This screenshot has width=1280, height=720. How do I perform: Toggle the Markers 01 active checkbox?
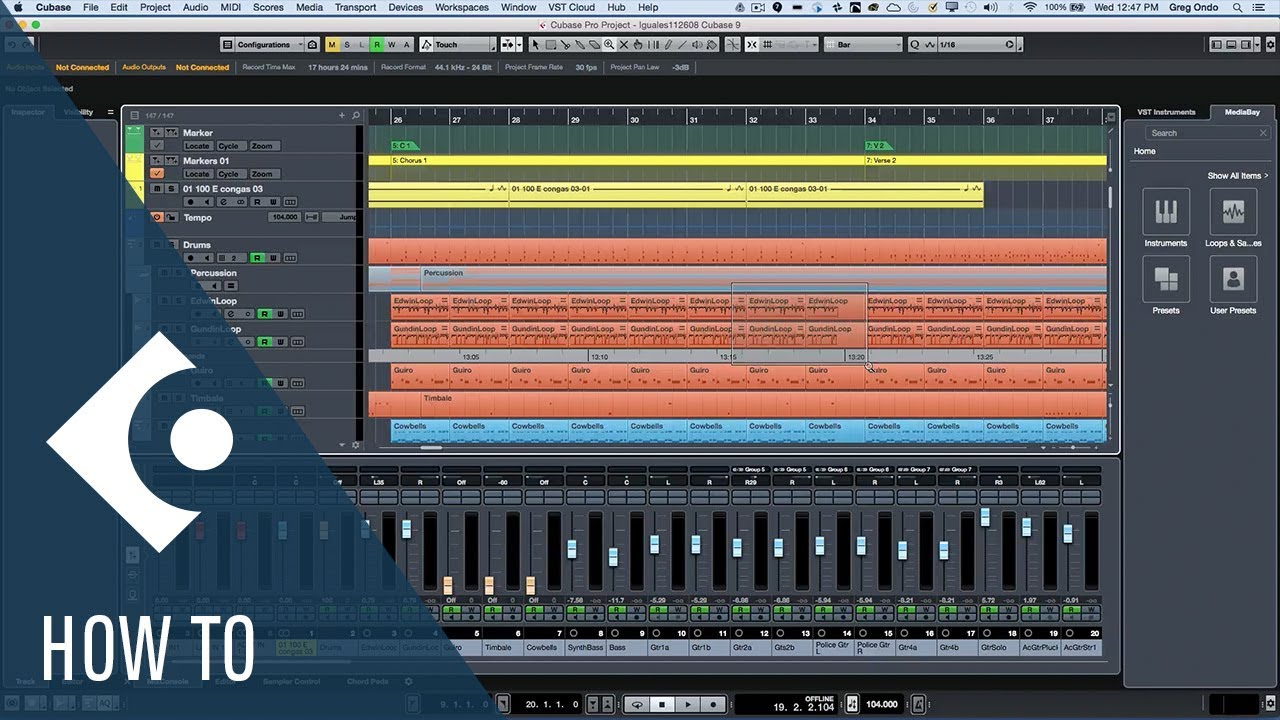pyautogui.click(x=157, y=173)
